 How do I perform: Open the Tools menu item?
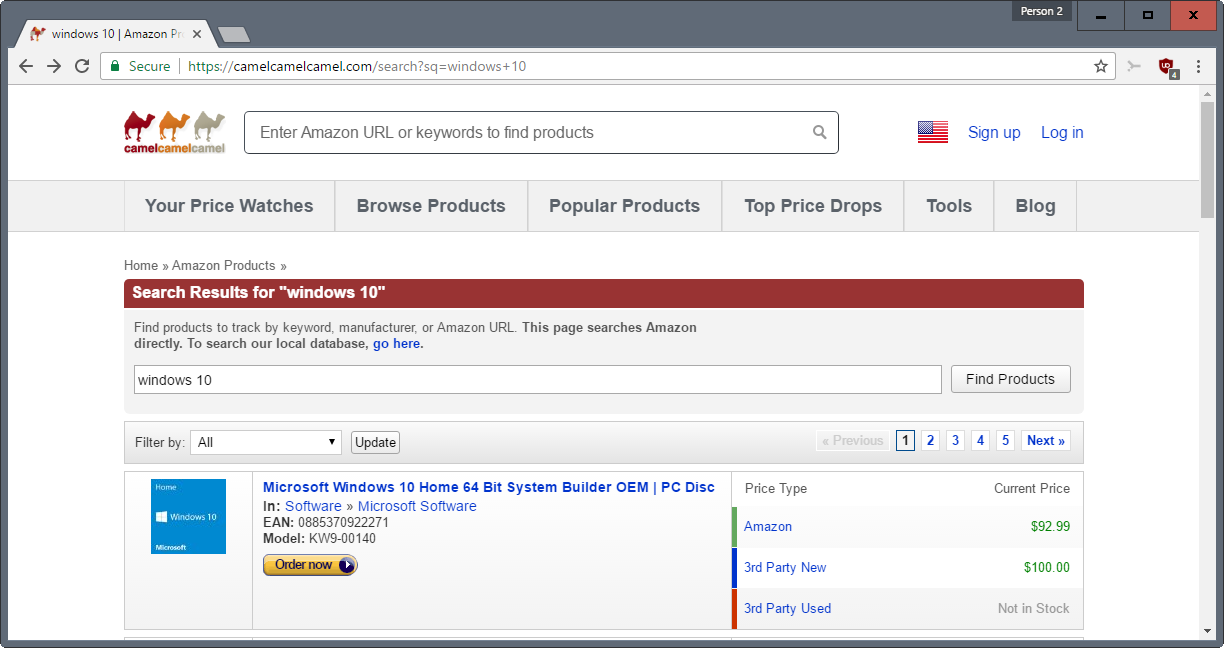[x=949, y=206]
